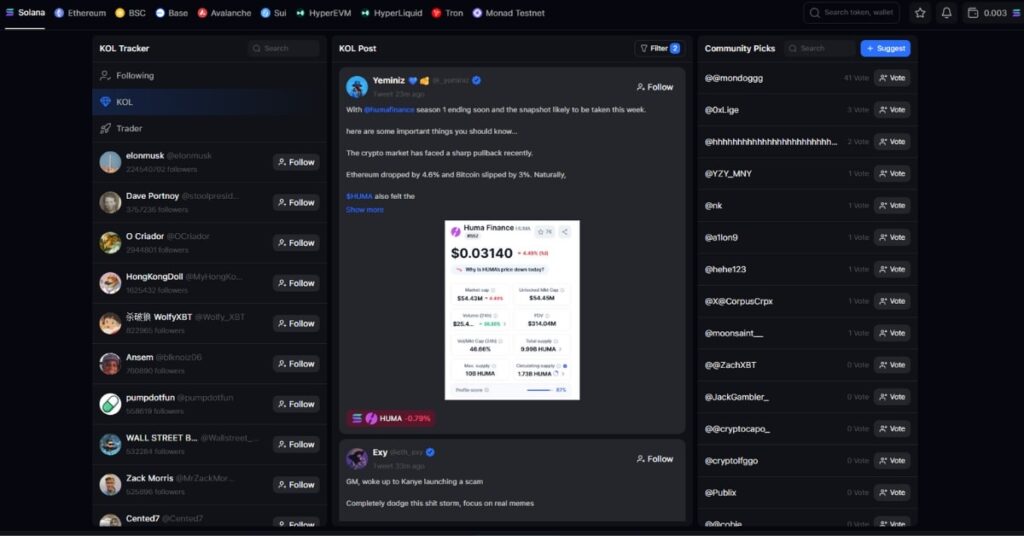The width and height of the screenshot is (1024, 536).
Task: Vote for @X@CorpusCrpx
Action: (892, 301)
